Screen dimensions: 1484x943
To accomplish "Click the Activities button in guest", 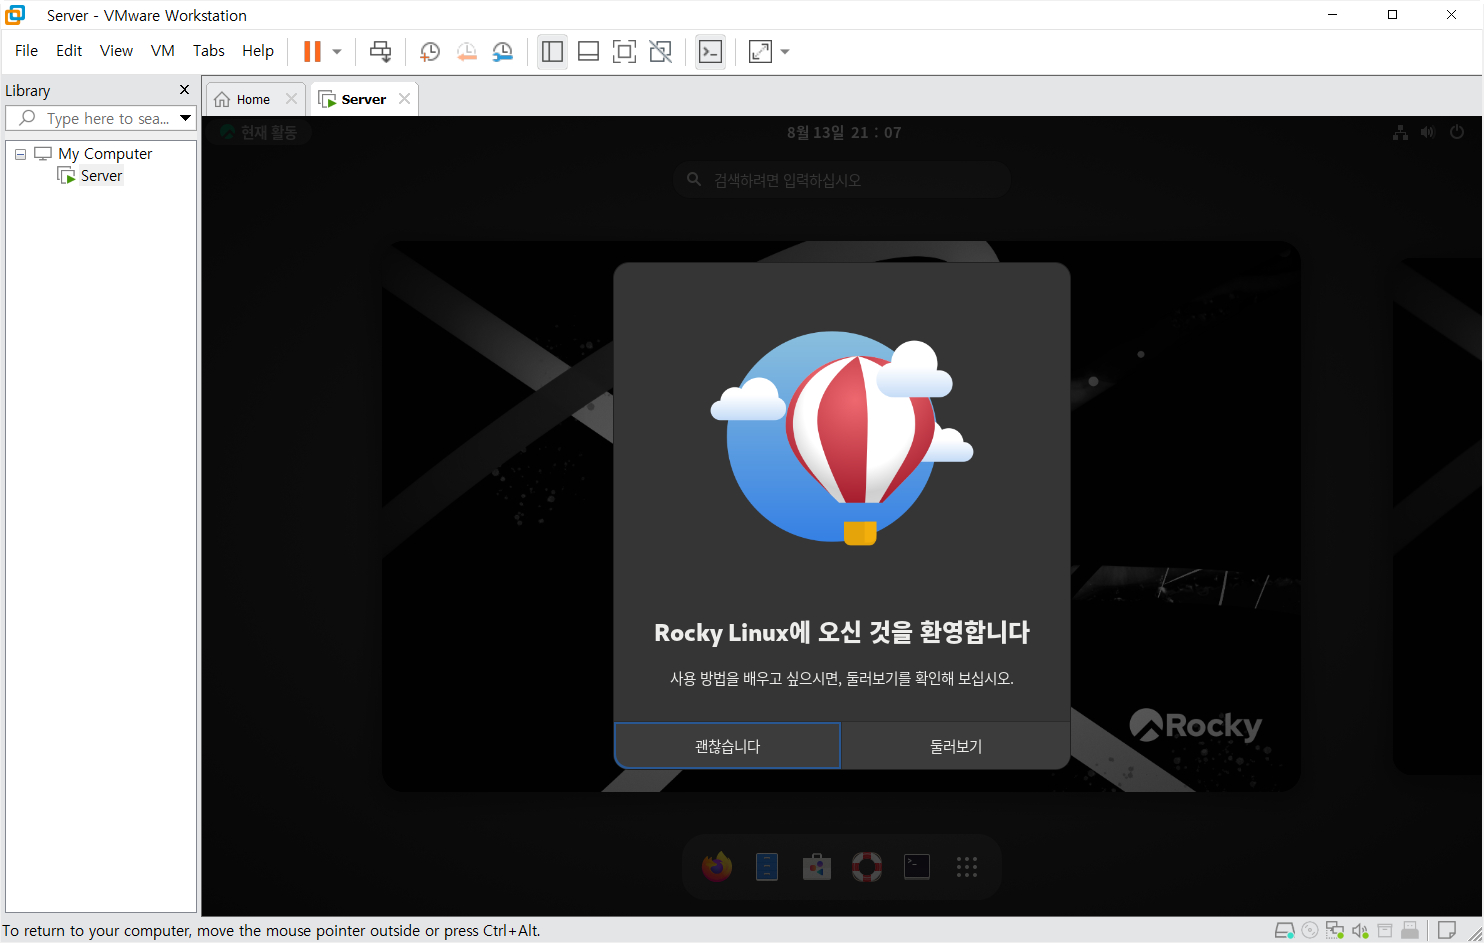I will [260, 132].
